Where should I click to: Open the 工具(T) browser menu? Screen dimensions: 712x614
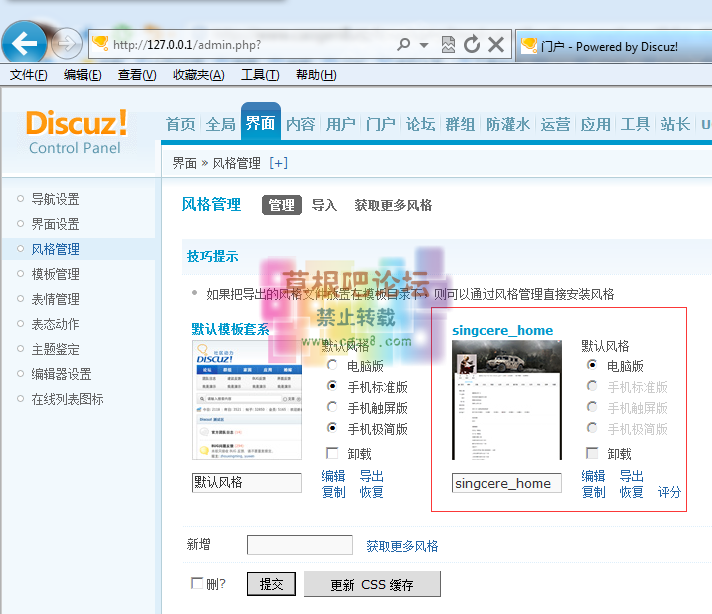[260, 74]
